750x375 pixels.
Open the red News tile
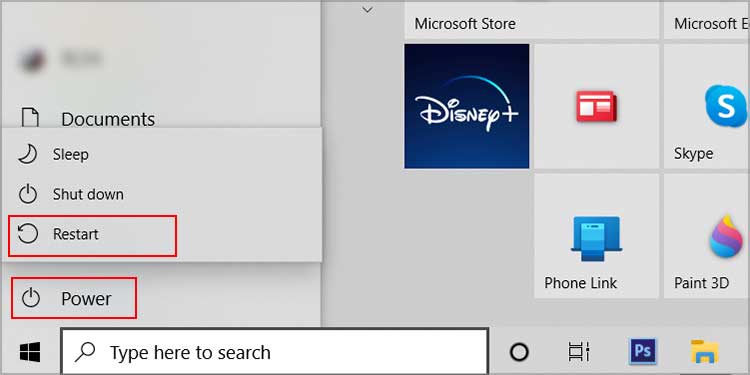(596, 106)
